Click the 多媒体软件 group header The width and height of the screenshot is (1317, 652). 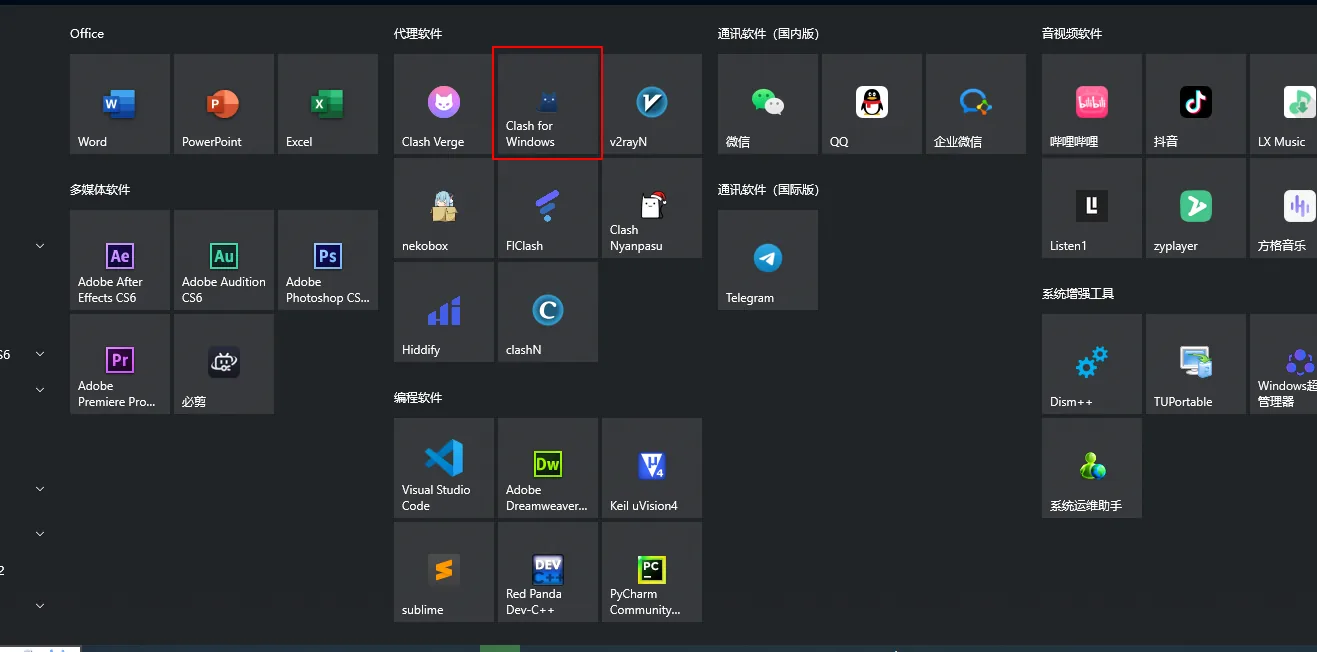point(100,190)
